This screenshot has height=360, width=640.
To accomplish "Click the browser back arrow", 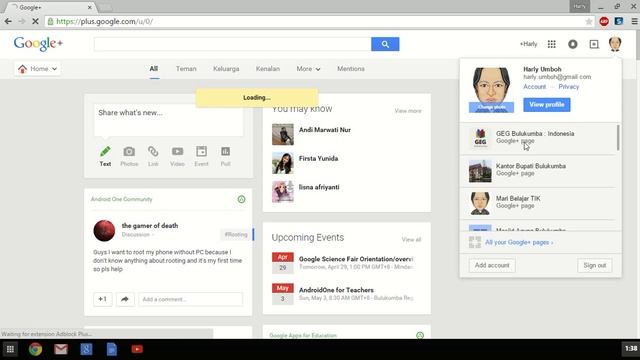I will pyautogui.click(x=8, y=21).
